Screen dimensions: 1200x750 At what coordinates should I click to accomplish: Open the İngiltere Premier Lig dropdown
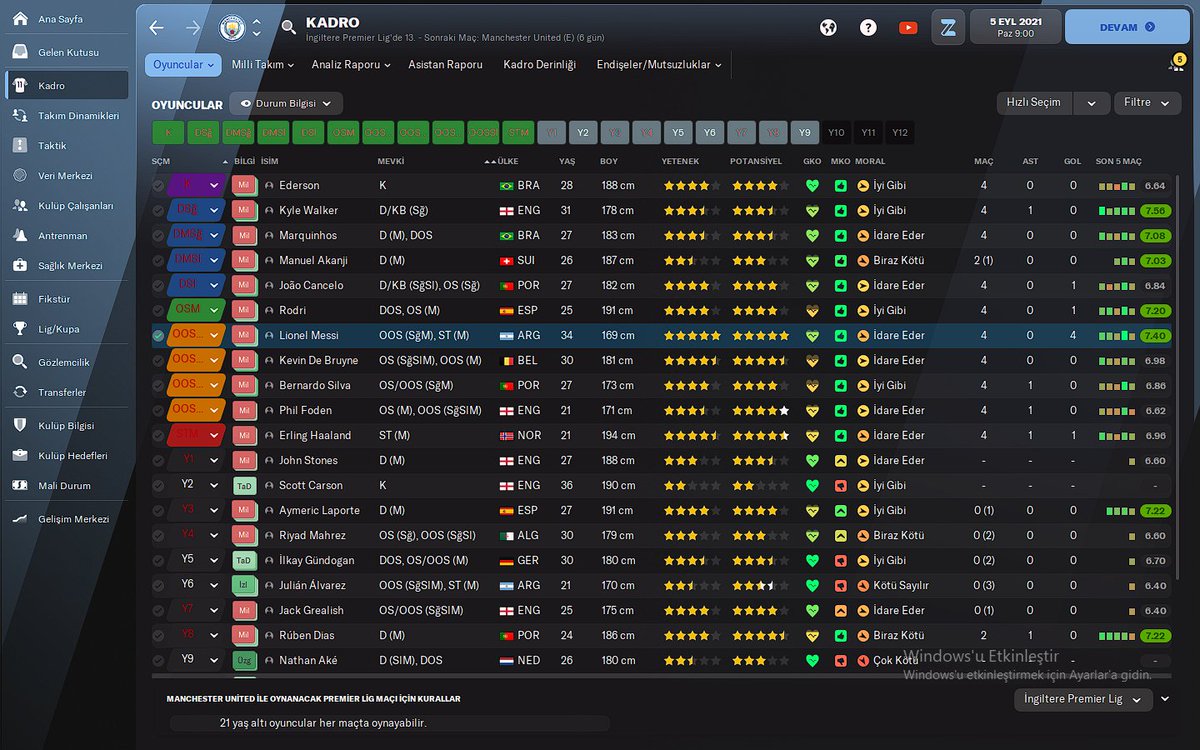[1083, 699]
